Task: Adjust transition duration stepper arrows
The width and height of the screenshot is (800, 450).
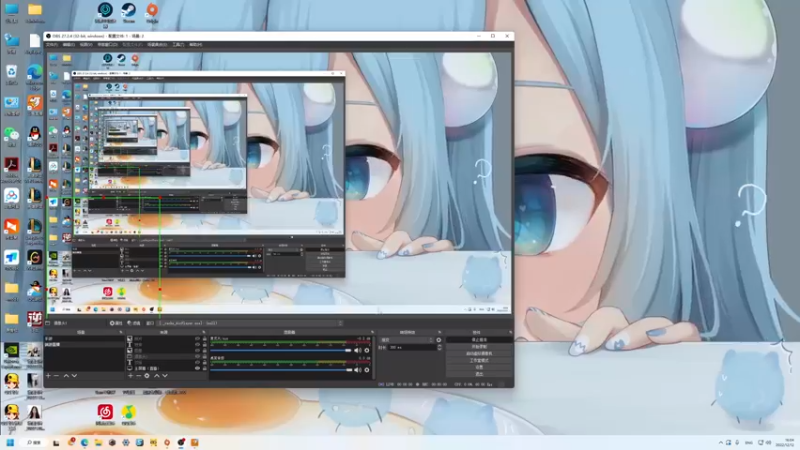Action: 439,347
